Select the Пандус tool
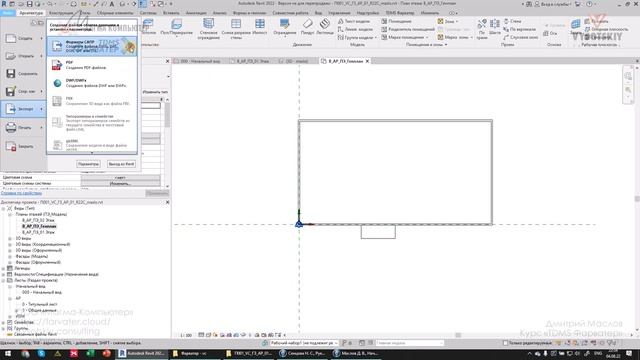640x360 pixels. click(307, 27)
